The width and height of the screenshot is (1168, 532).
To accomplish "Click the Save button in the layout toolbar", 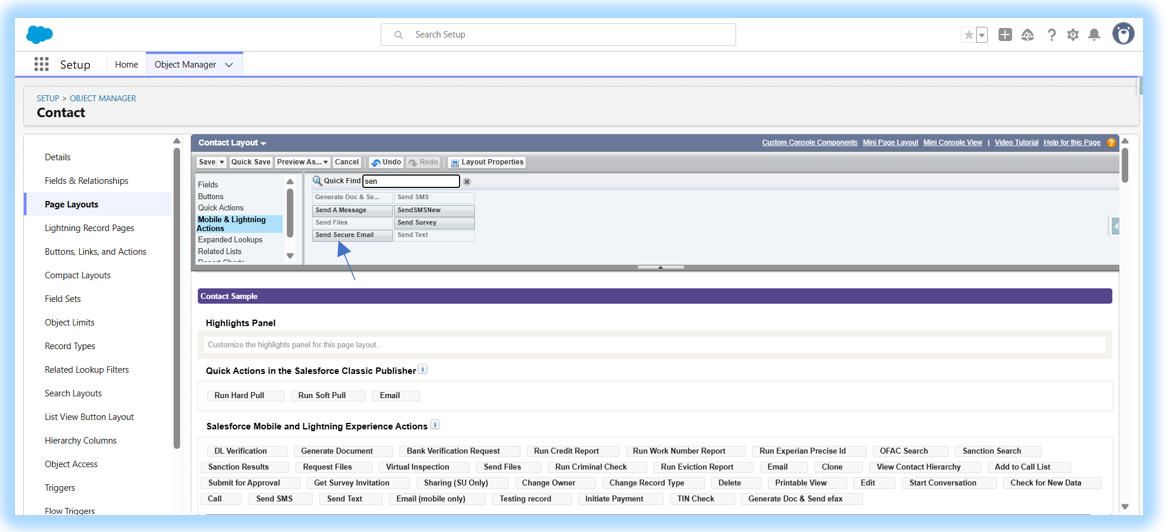I will pyautogui.click(x=207, y=162).
